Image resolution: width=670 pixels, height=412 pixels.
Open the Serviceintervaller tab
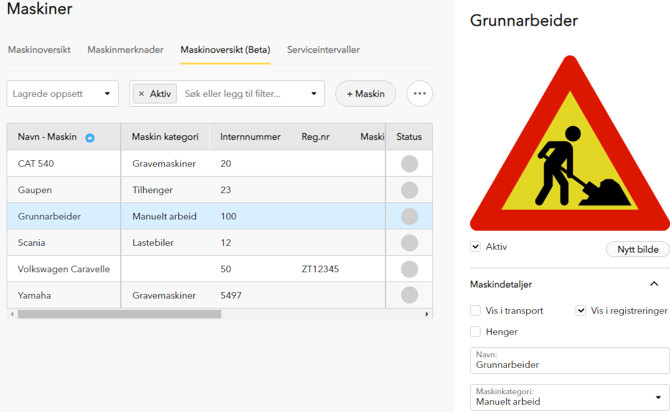(323, 50)
